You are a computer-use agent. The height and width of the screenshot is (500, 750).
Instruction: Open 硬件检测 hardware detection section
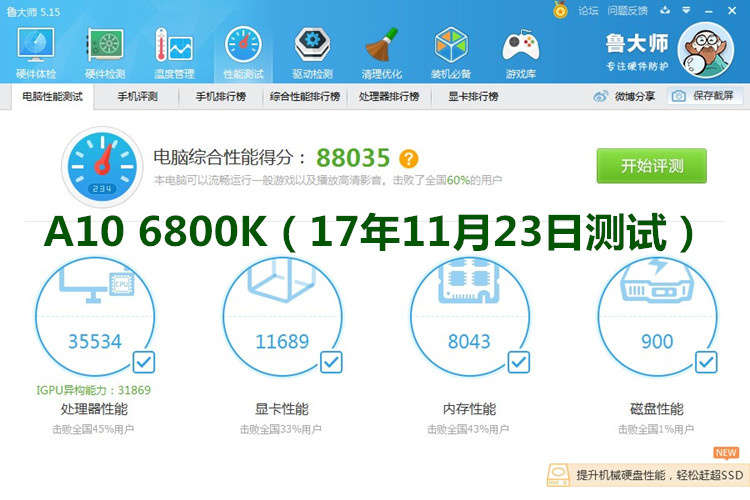[105, 53]
